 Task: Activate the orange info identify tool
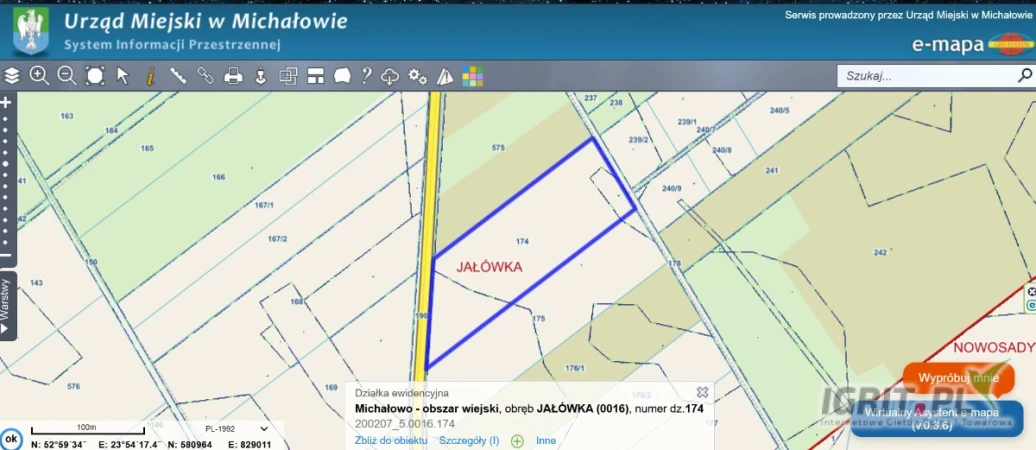coord(150,76)
